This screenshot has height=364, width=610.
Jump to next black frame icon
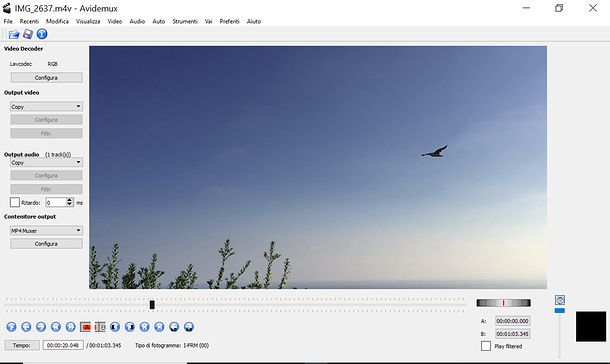pos(130,327)
